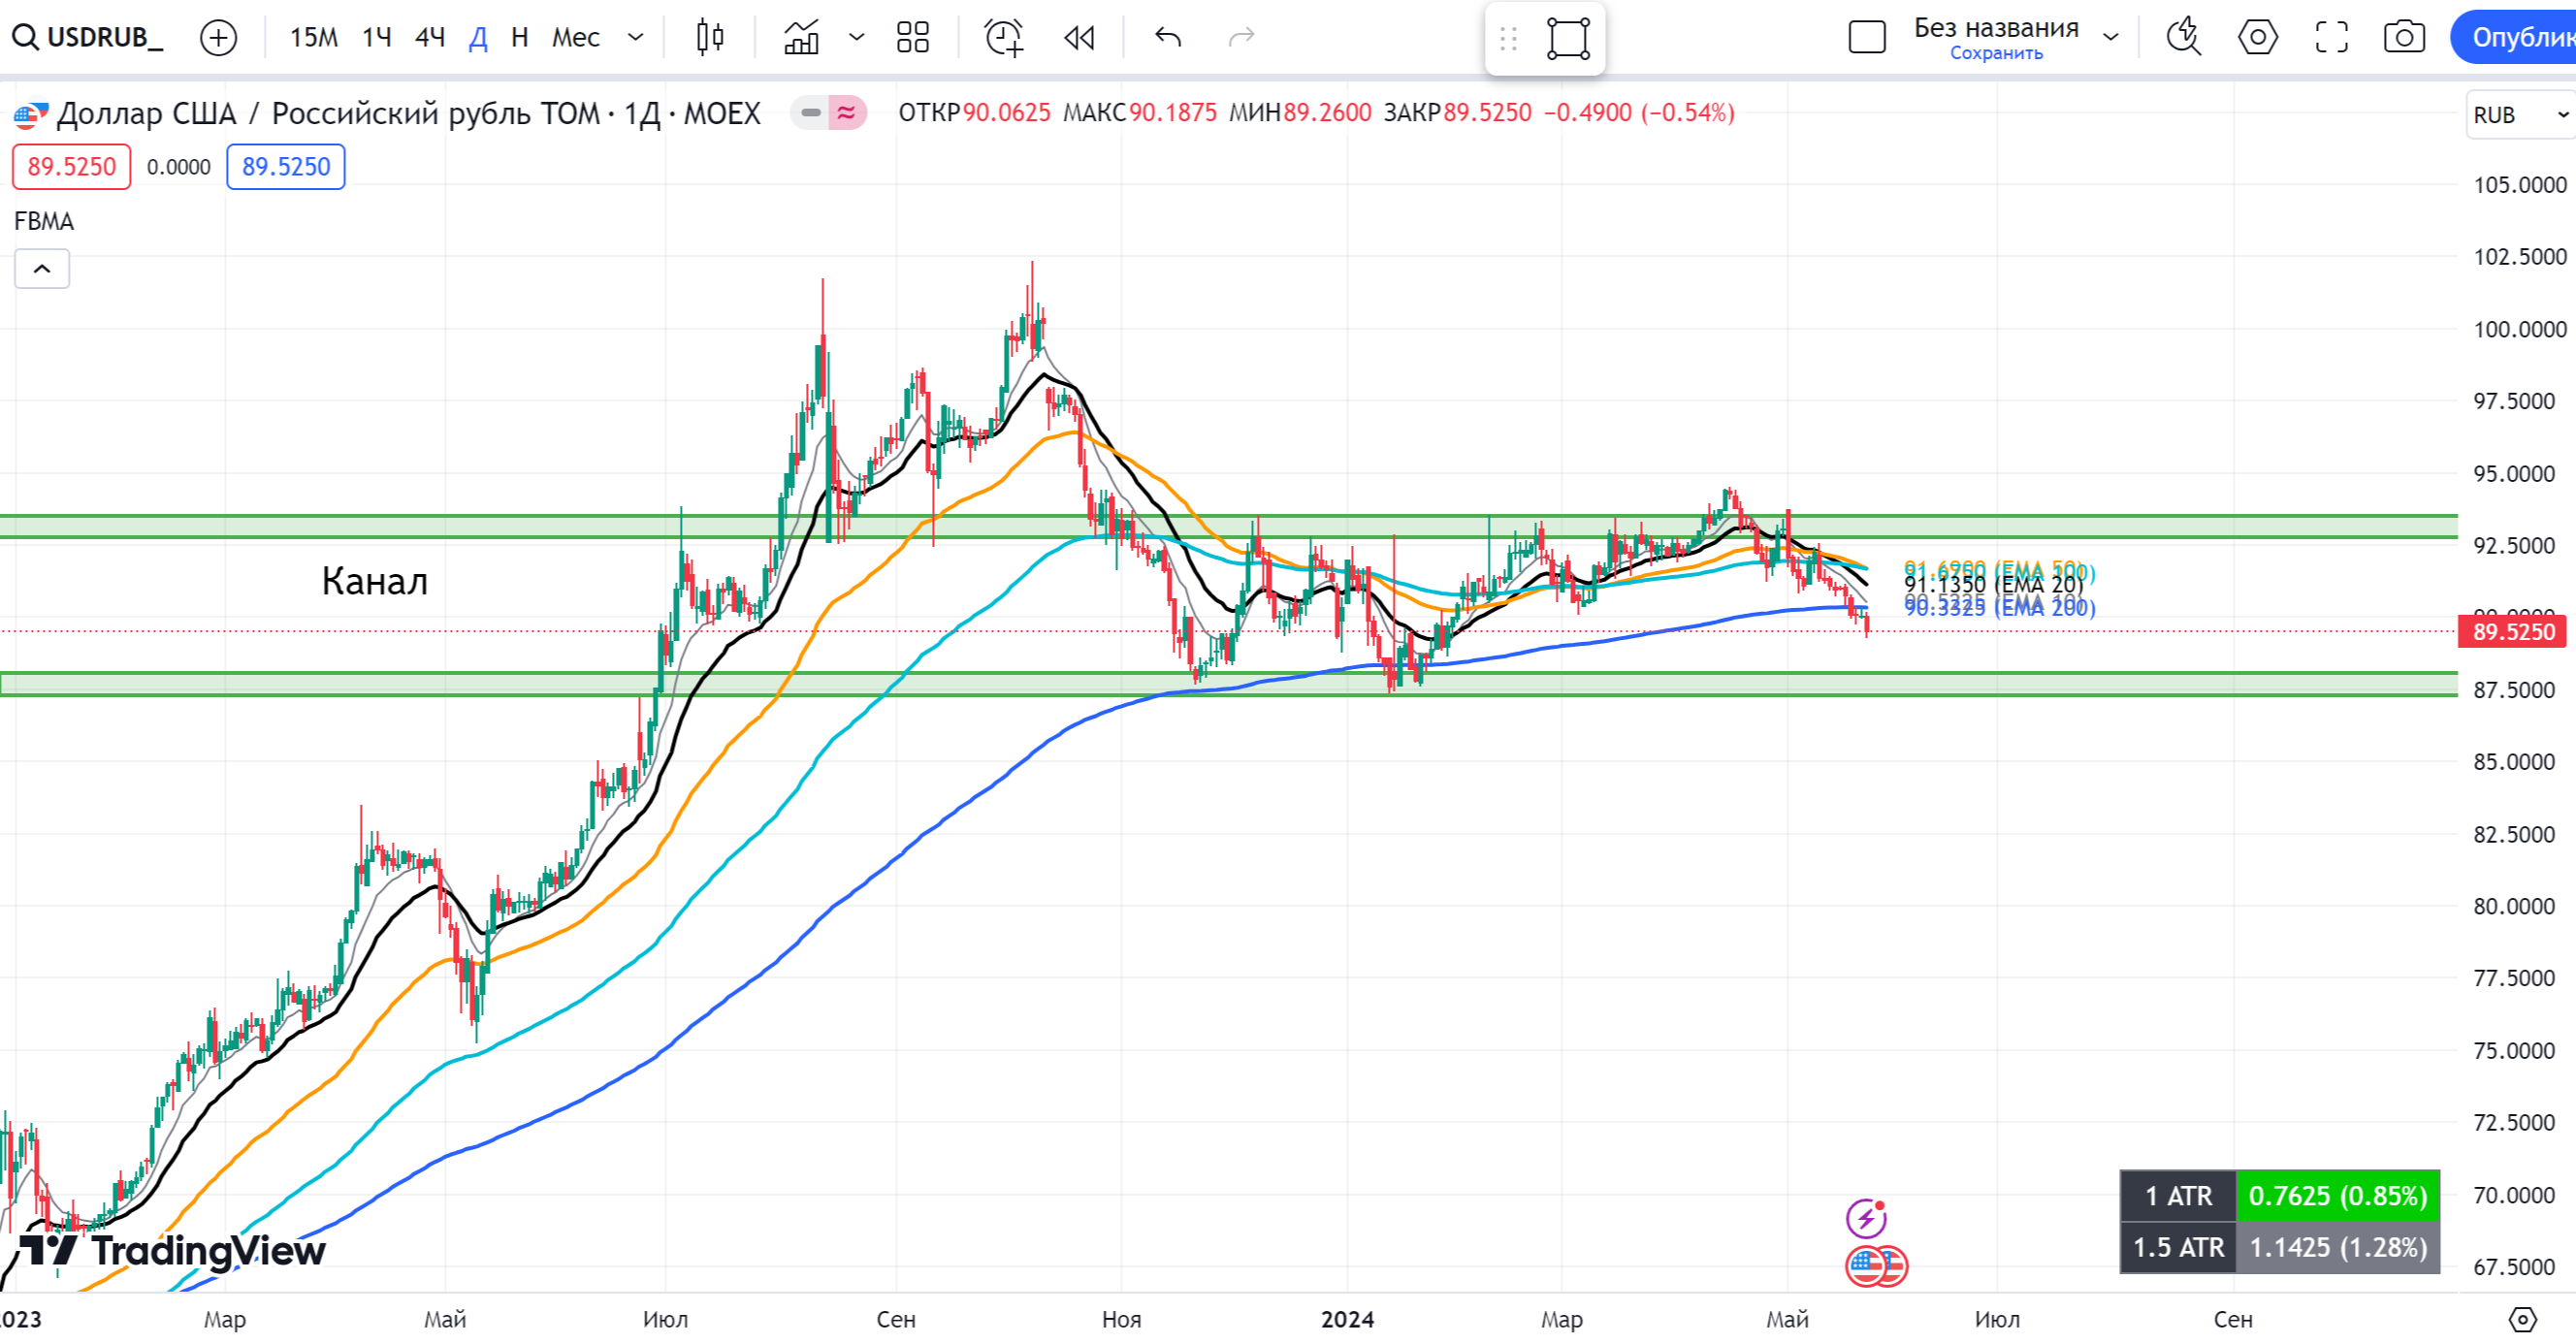Toggle the pink approximate-equal symbol status pill
Screen dimensions: 2576x1344
tap(846, 113)
